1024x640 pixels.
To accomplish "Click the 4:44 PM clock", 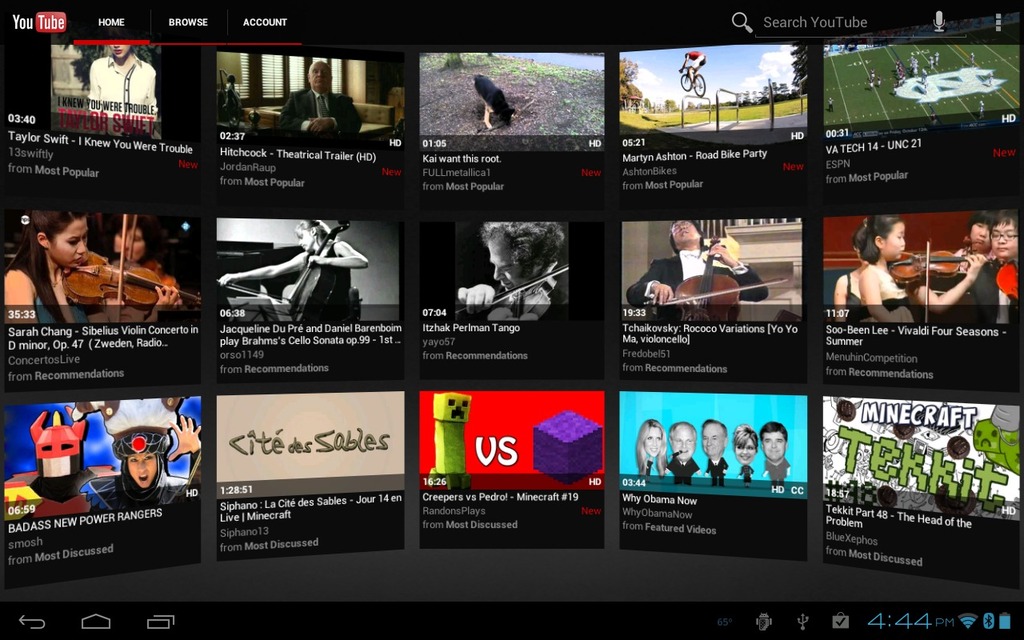I will click(910, 620).
